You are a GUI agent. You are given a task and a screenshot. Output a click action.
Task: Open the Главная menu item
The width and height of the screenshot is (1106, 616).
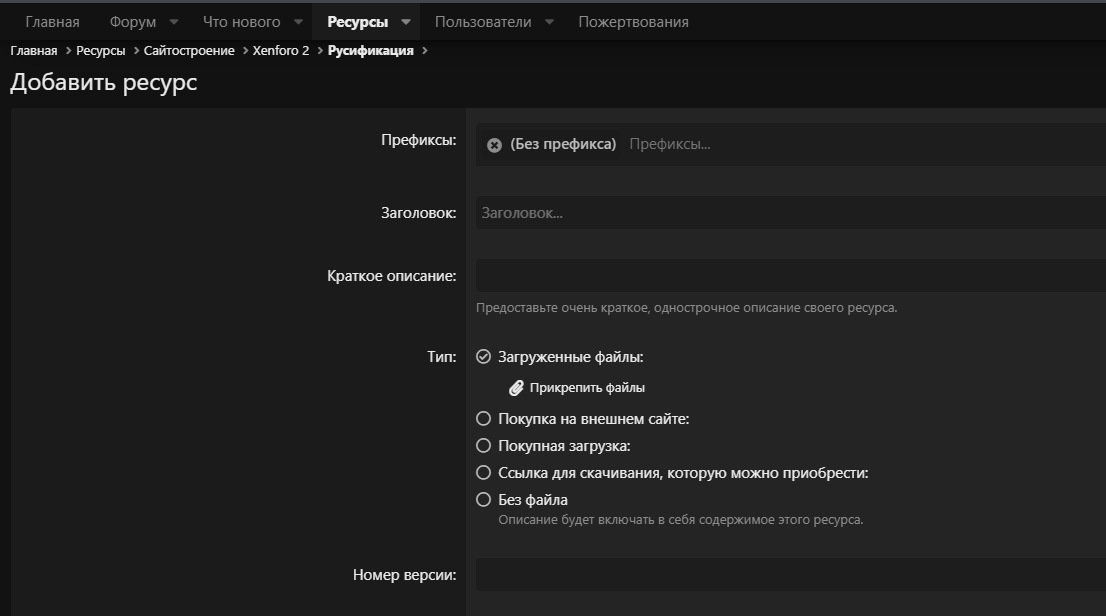(52, 20)
